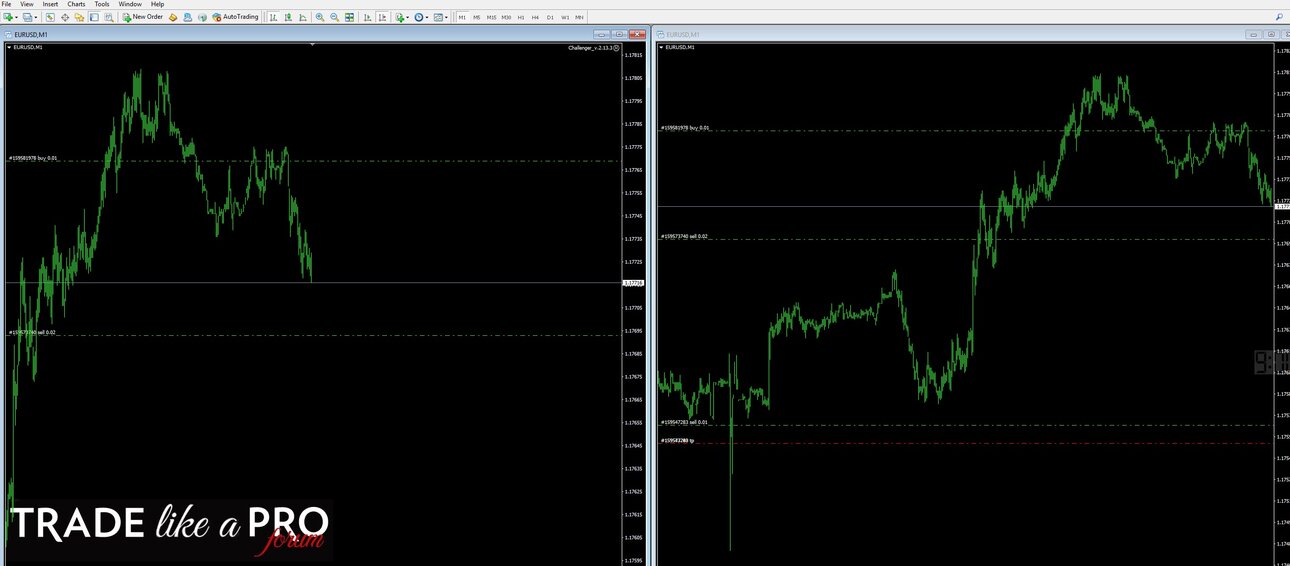
Task: Open the View menu
Action: tap(27, 4)
